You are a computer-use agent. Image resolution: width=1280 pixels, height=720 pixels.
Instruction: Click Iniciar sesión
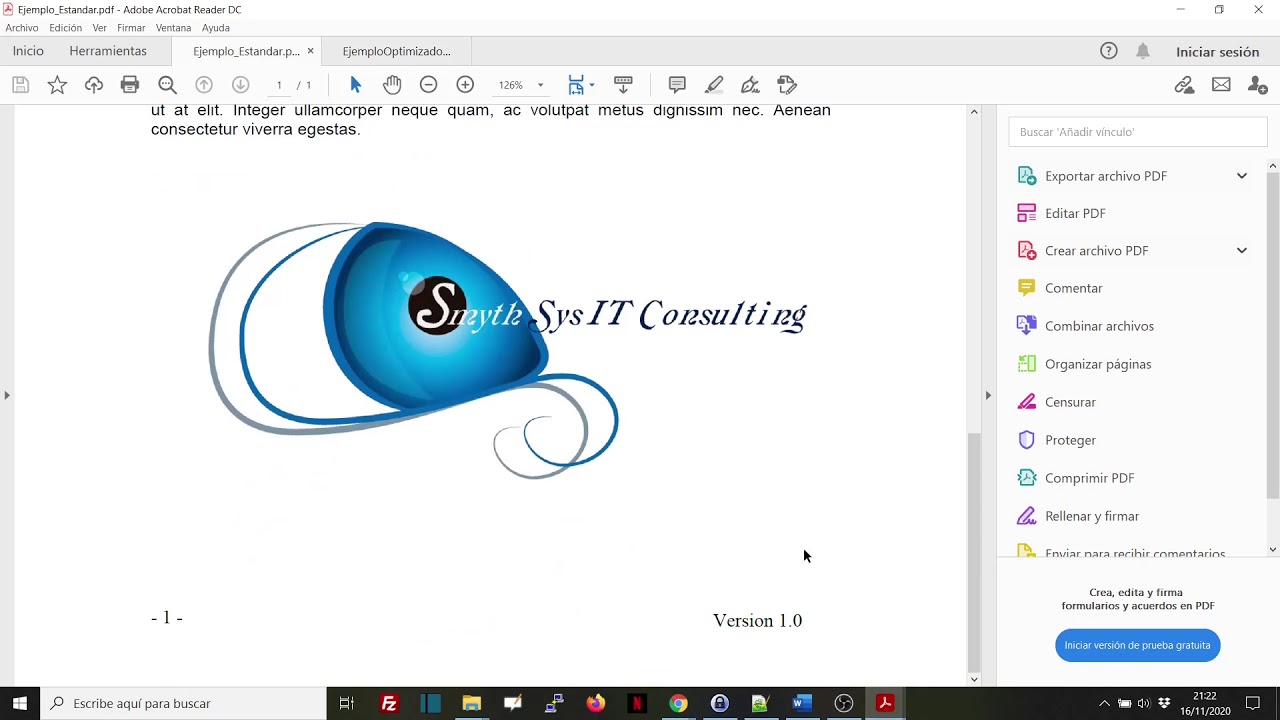[1217, 52]
